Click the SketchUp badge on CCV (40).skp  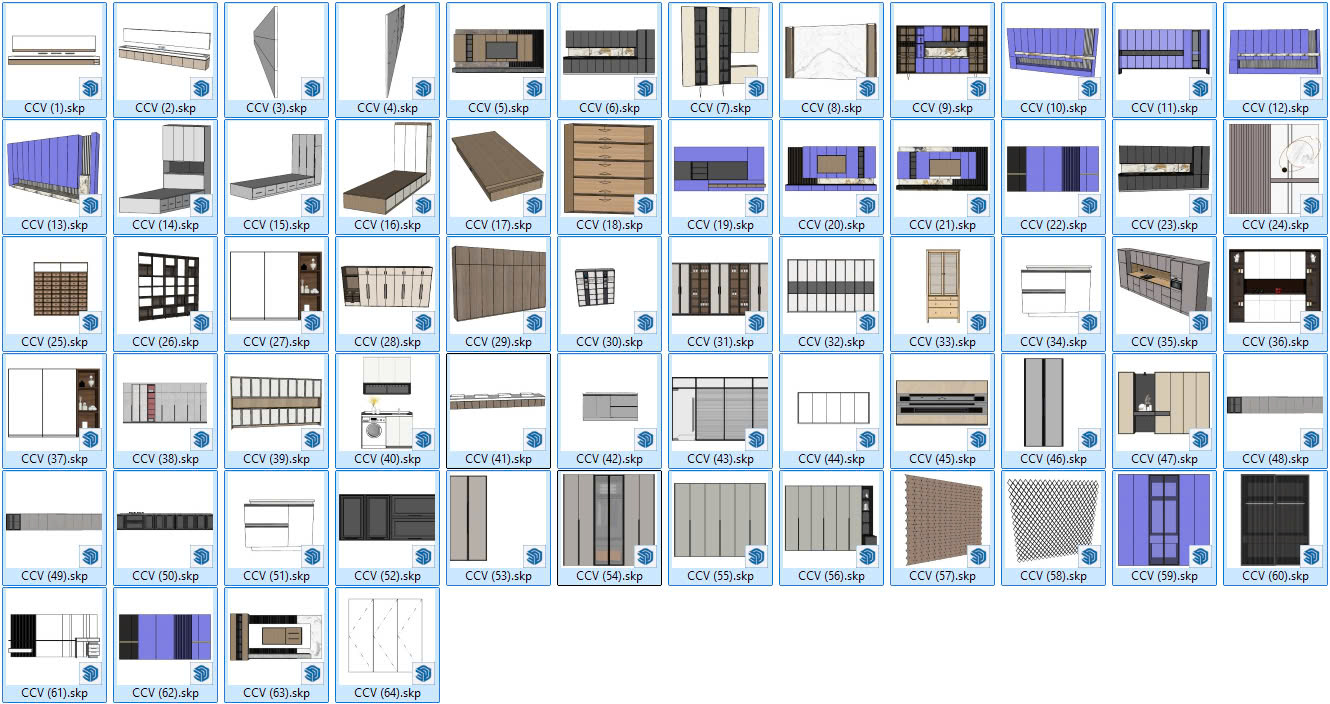tap(423, 438)
